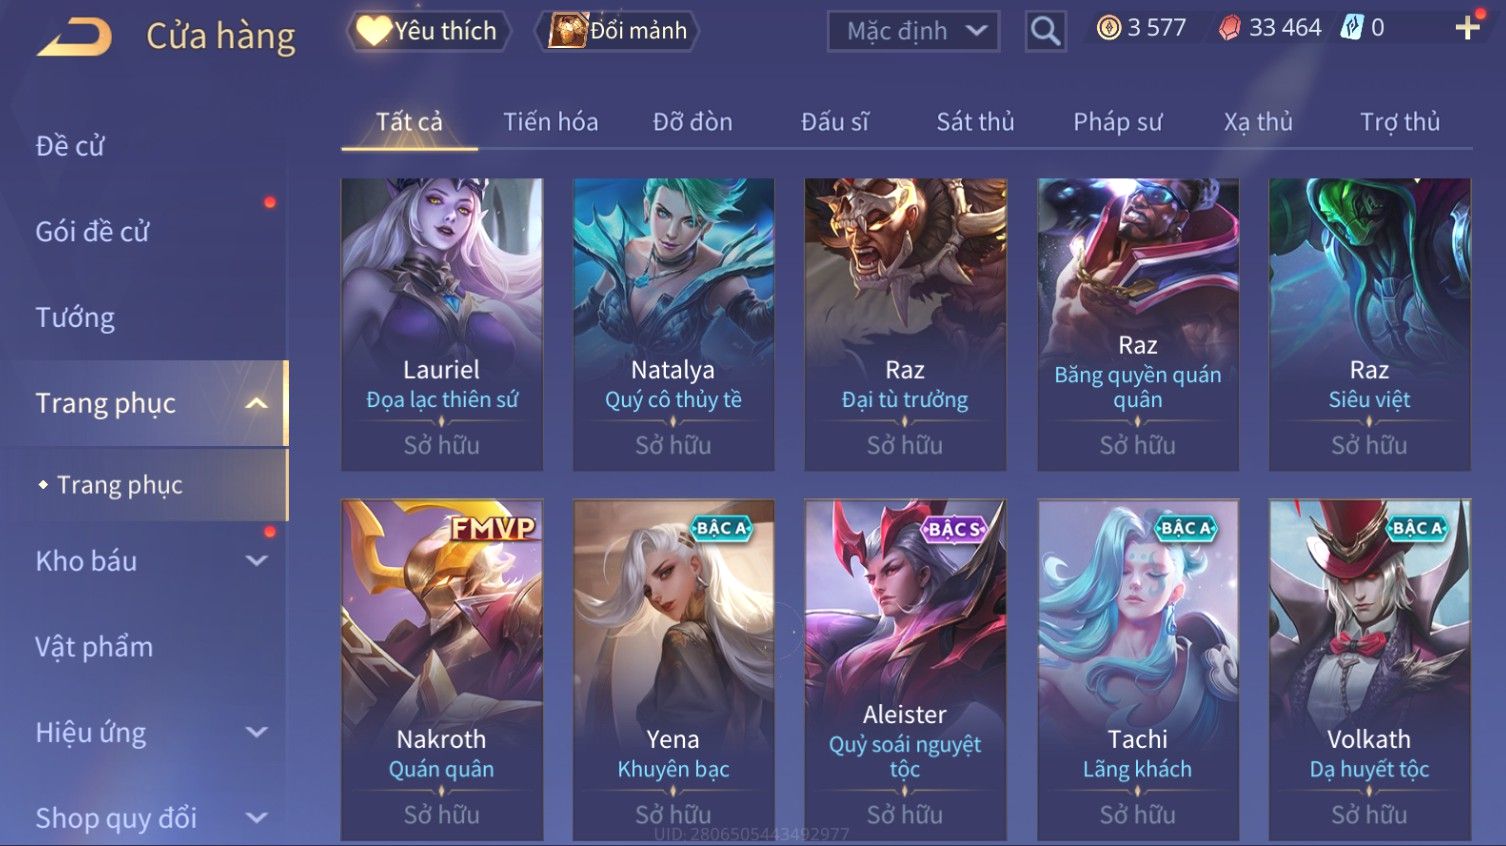
Task: Select Nakroth Quán quân FMVP skin card
Action: pos(442,670)
